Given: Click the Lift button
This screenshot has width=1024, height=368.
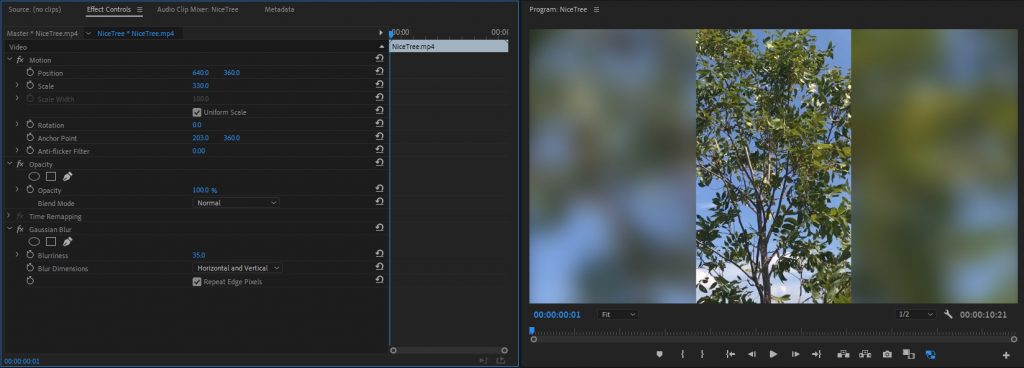Looking at the screenshot, I should click(843, 354).
